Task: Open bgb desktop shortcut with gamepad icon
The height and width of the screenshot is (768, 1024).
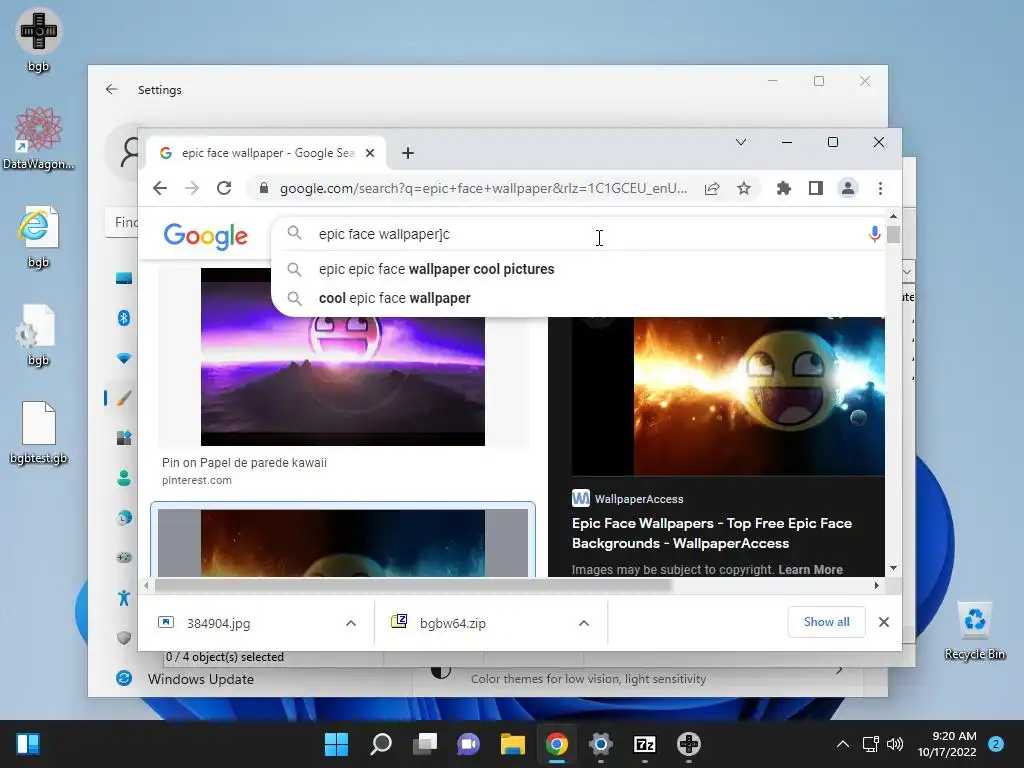Action: coord(39,39)
